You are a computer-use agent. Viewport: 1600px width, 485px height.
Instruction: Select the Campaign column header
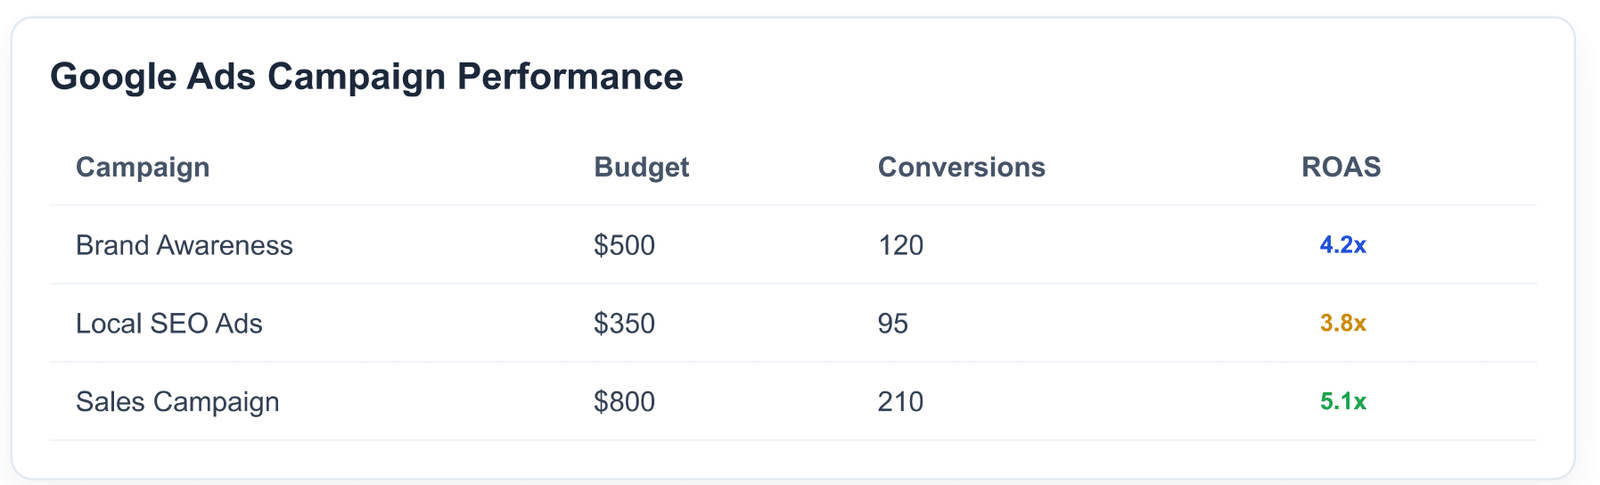point(143,167)
